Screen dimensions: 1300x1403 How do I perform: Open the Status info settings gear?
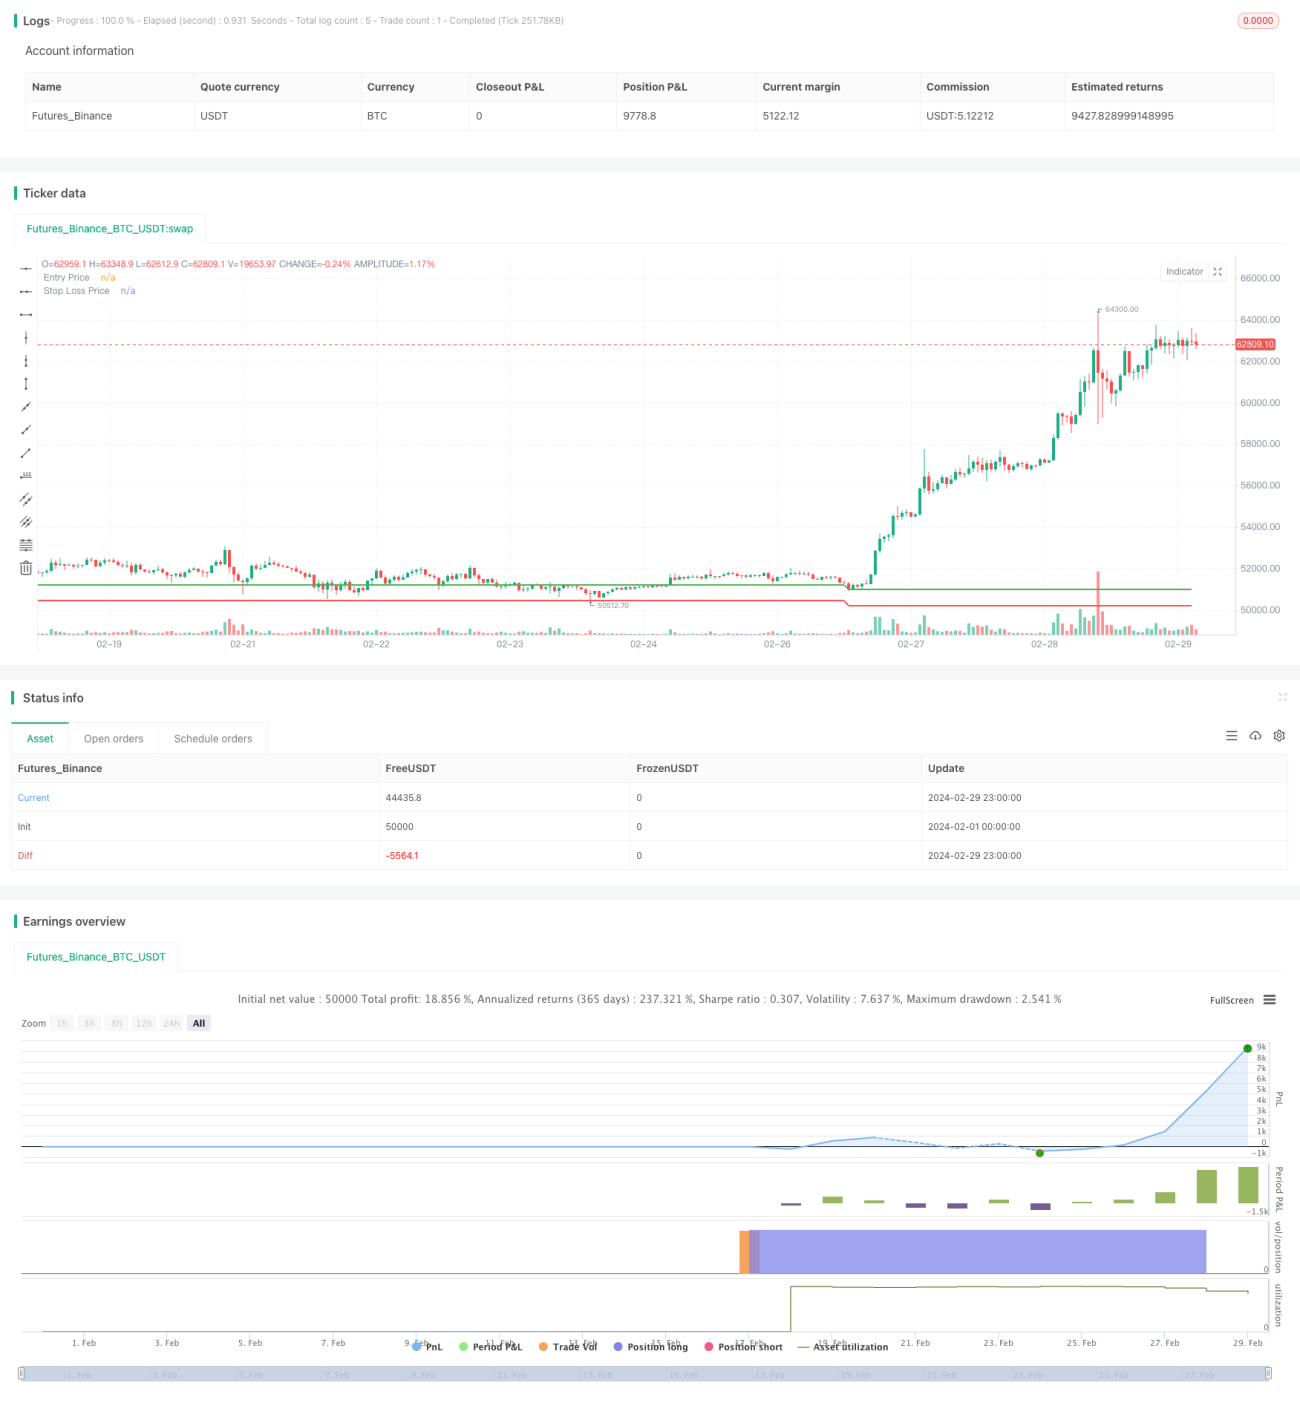click(x=1279, y=736)
